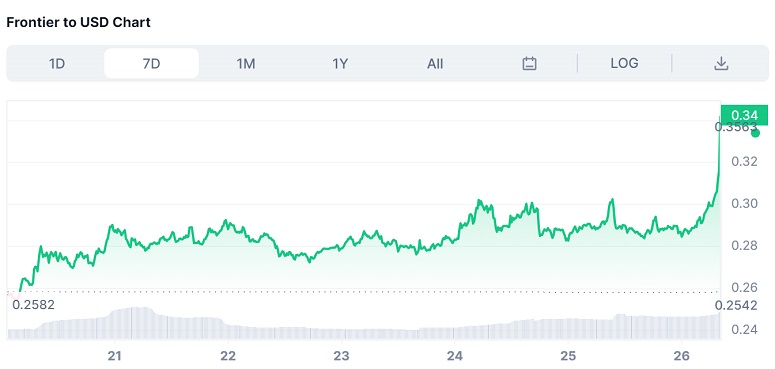Click the 0.2582 starting price label
Image resolution: width=775 pixels, height=369 pixels.
click(34, 305)
